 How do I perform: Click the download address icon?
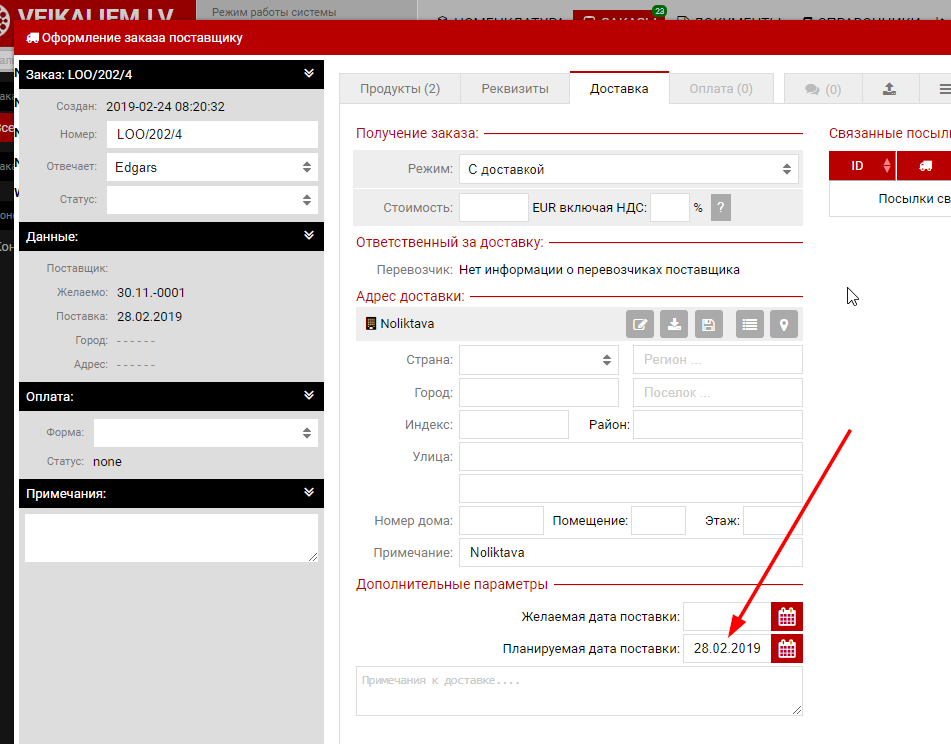(x=675, y=324)
